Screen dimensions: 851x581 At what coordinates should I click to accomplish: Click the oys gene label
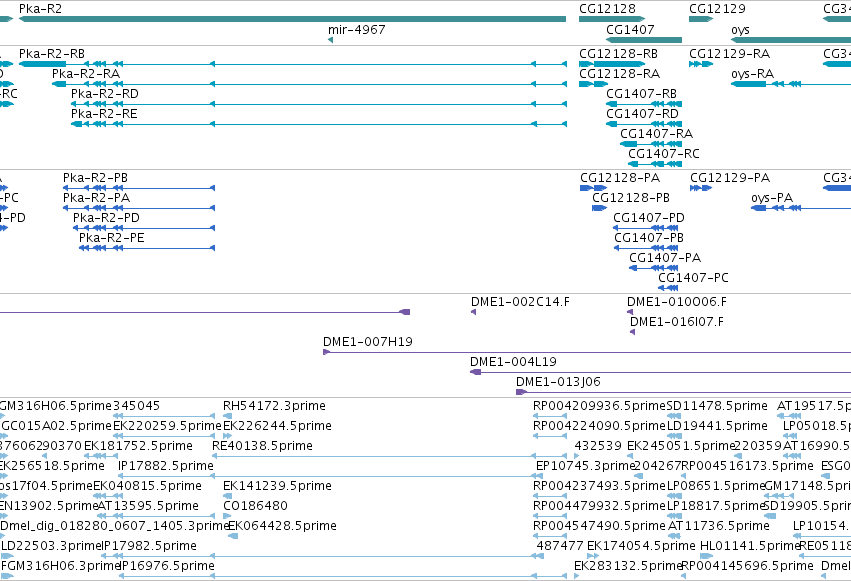tap(740, 29)
